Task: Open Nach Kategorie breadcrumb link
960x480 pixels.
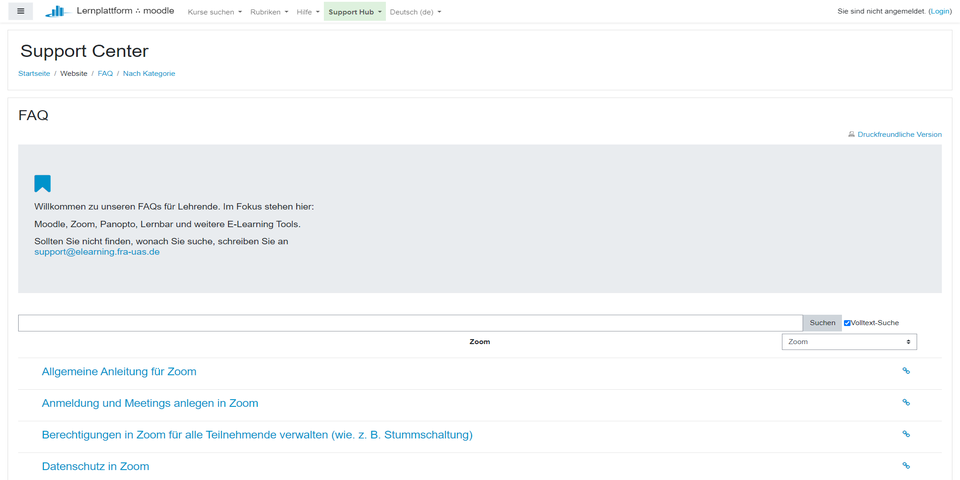Action: coord(149,73)
